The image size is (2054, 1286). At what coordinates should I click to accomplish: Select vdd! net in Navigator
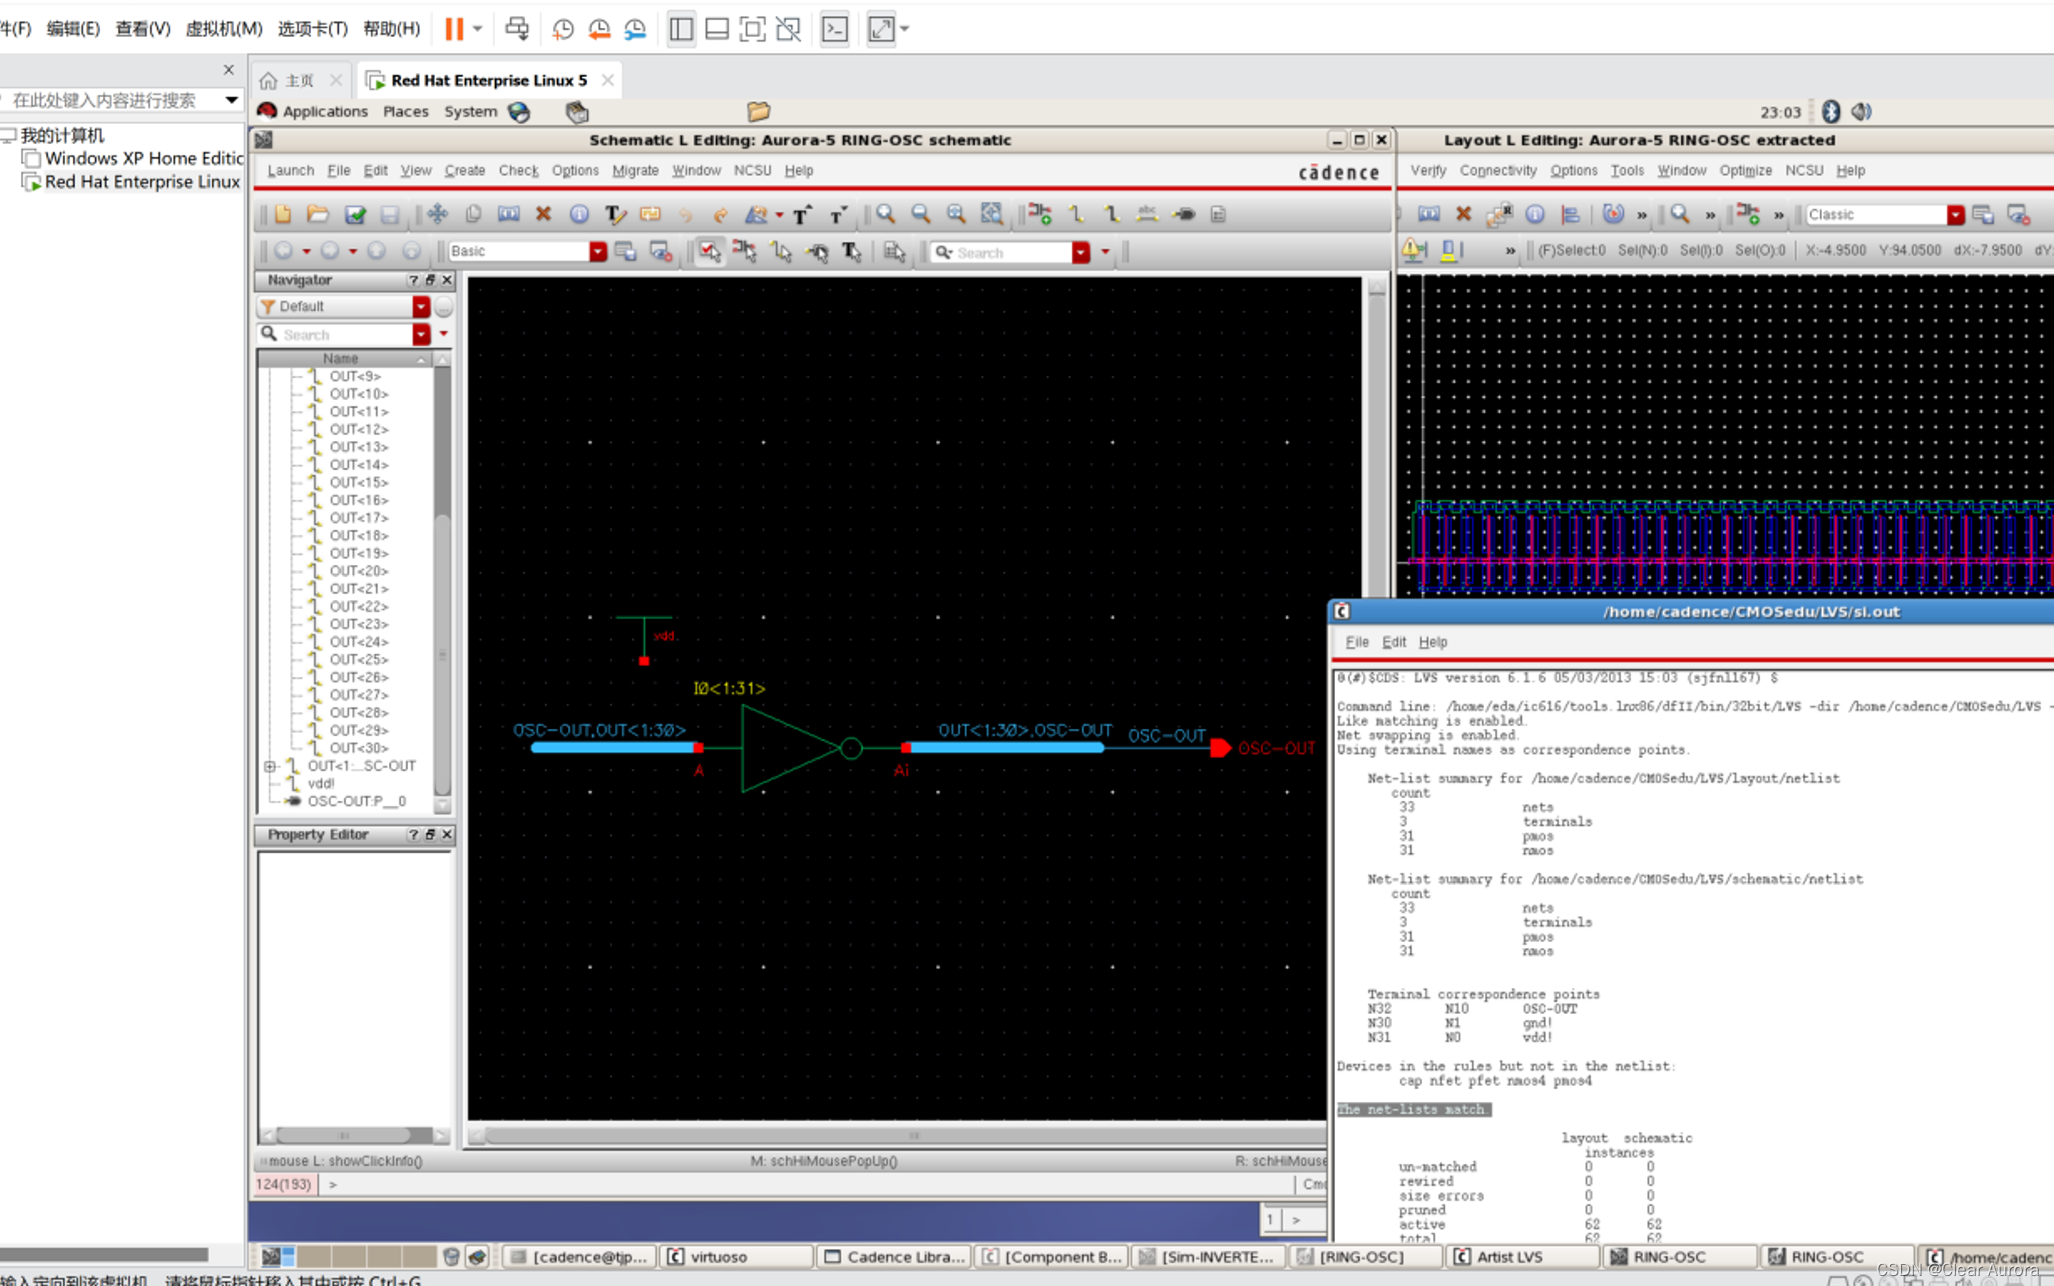pyautogui.click(x=320, y=783)
